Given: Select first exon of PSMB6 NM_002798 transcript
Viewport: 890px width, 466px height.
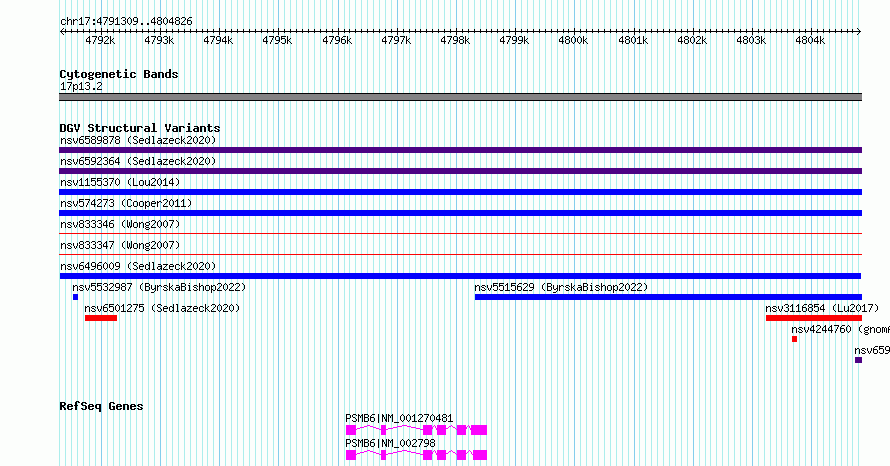Looking at the screenshot, I should [x=351, y=455].
